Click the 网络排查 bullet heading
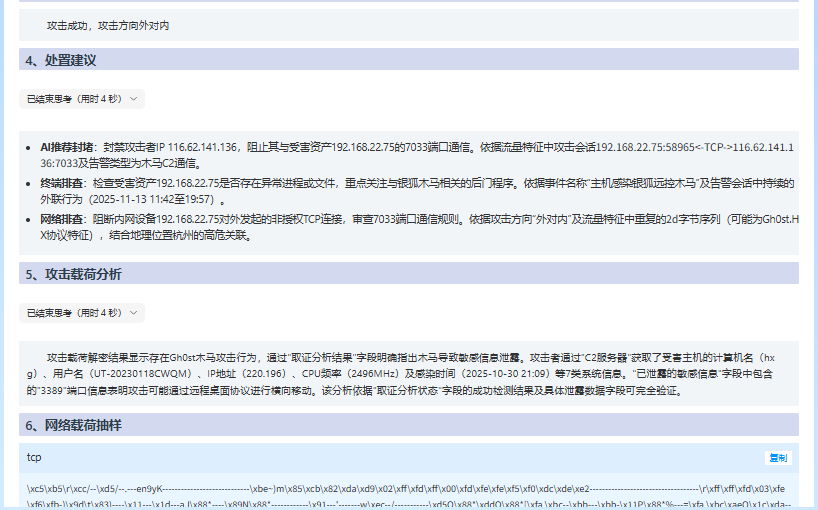 coord(63,218)
